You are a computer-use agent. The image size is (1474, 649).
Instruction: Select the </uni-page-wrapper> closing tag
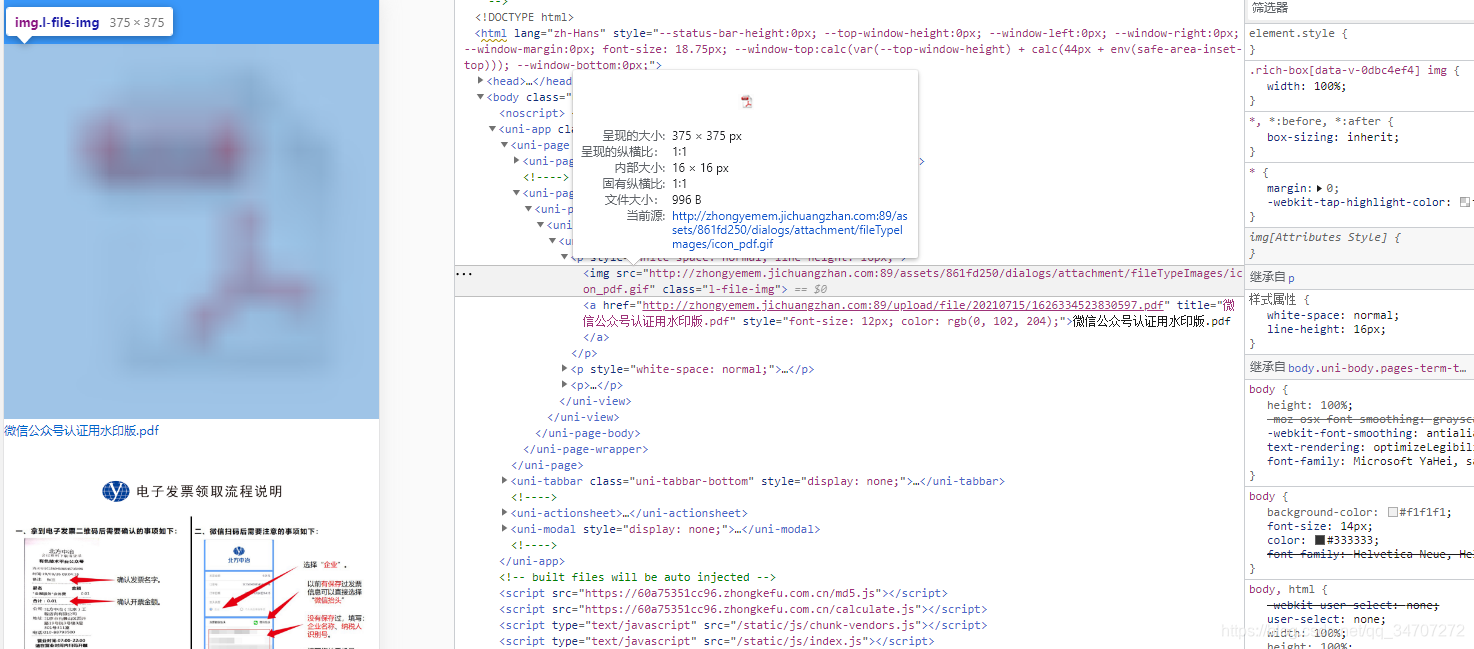(x=586, y=449)
